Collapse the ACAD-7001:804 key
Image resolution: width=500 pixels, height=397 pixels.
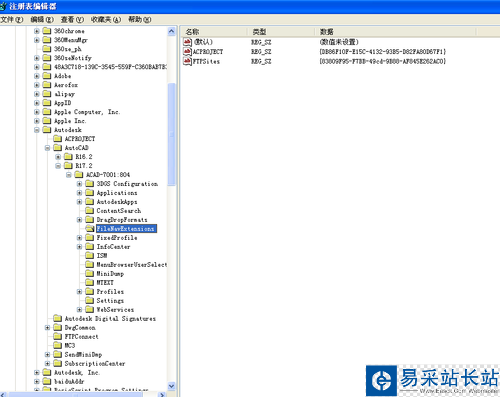tap(69, 175)
